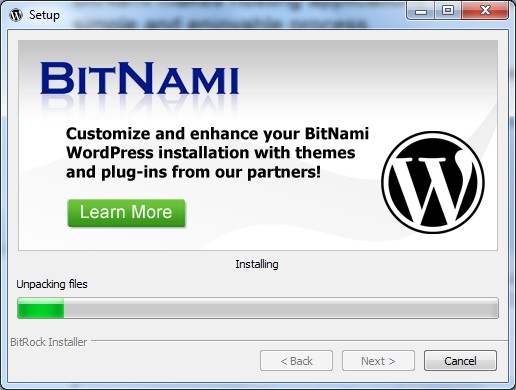
Task: Click the "Unpacking files" label
Action: 52,284
